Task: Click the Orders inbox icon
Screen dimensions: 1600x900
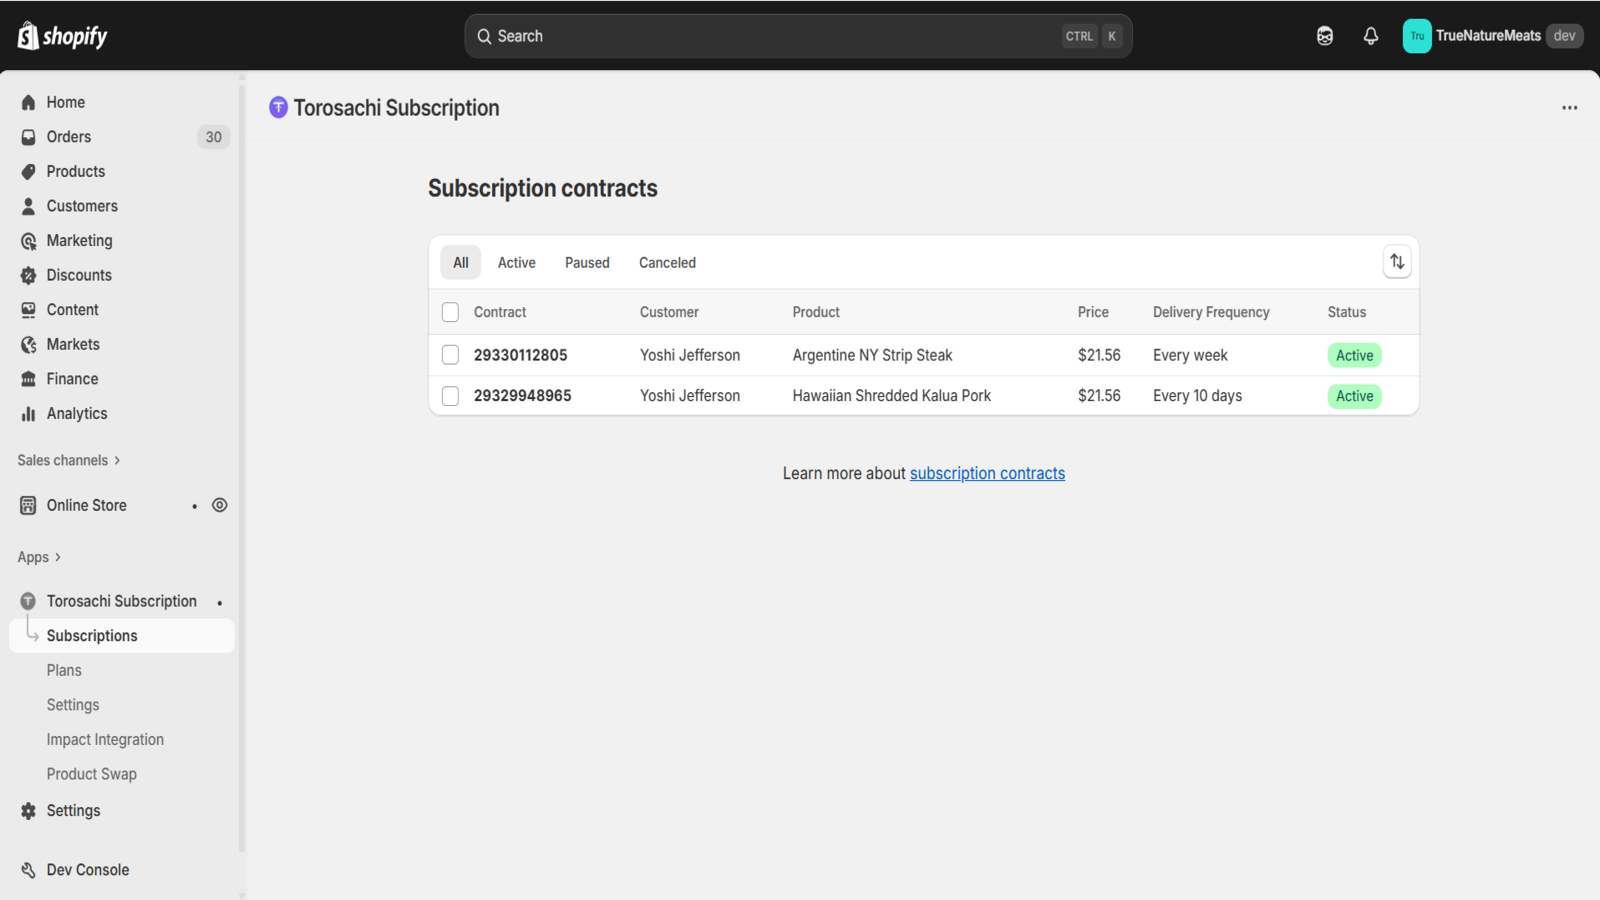Action: pos(28,137)
